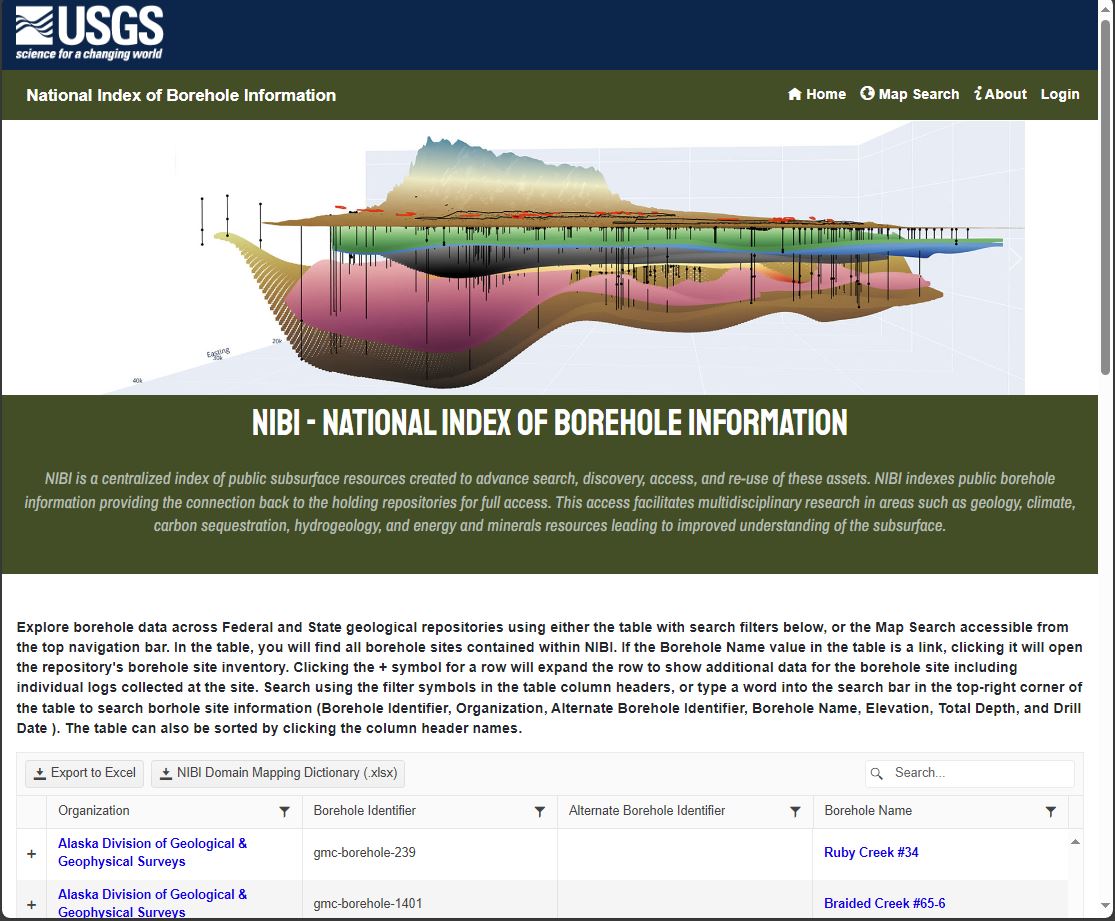1115x921 pixels.
Task: Open the Ruby Creek #34 borehole link
Action: pos(871,852)
